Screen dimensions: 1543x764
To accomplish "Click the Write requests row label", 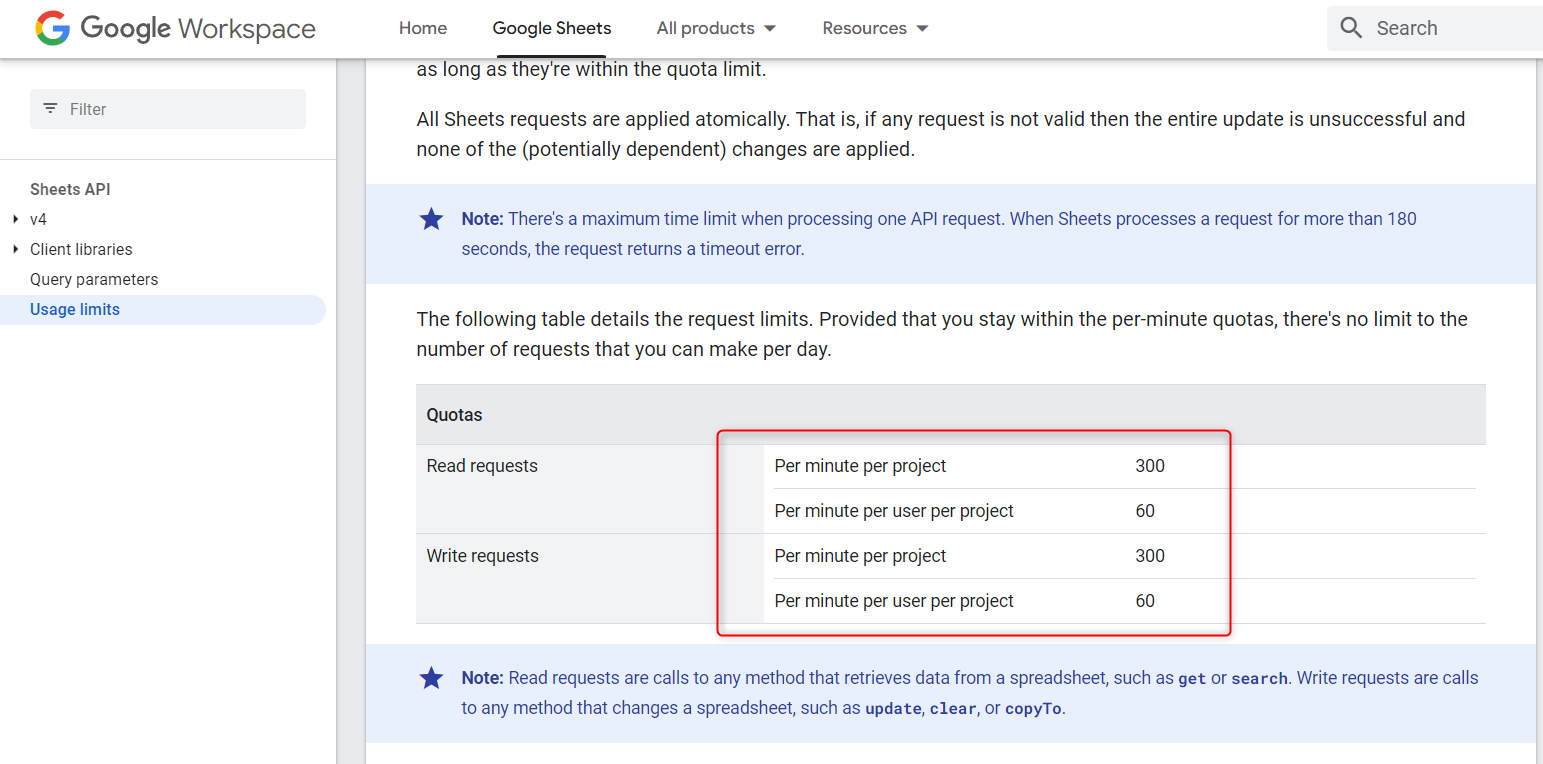I will coord(482,556).
